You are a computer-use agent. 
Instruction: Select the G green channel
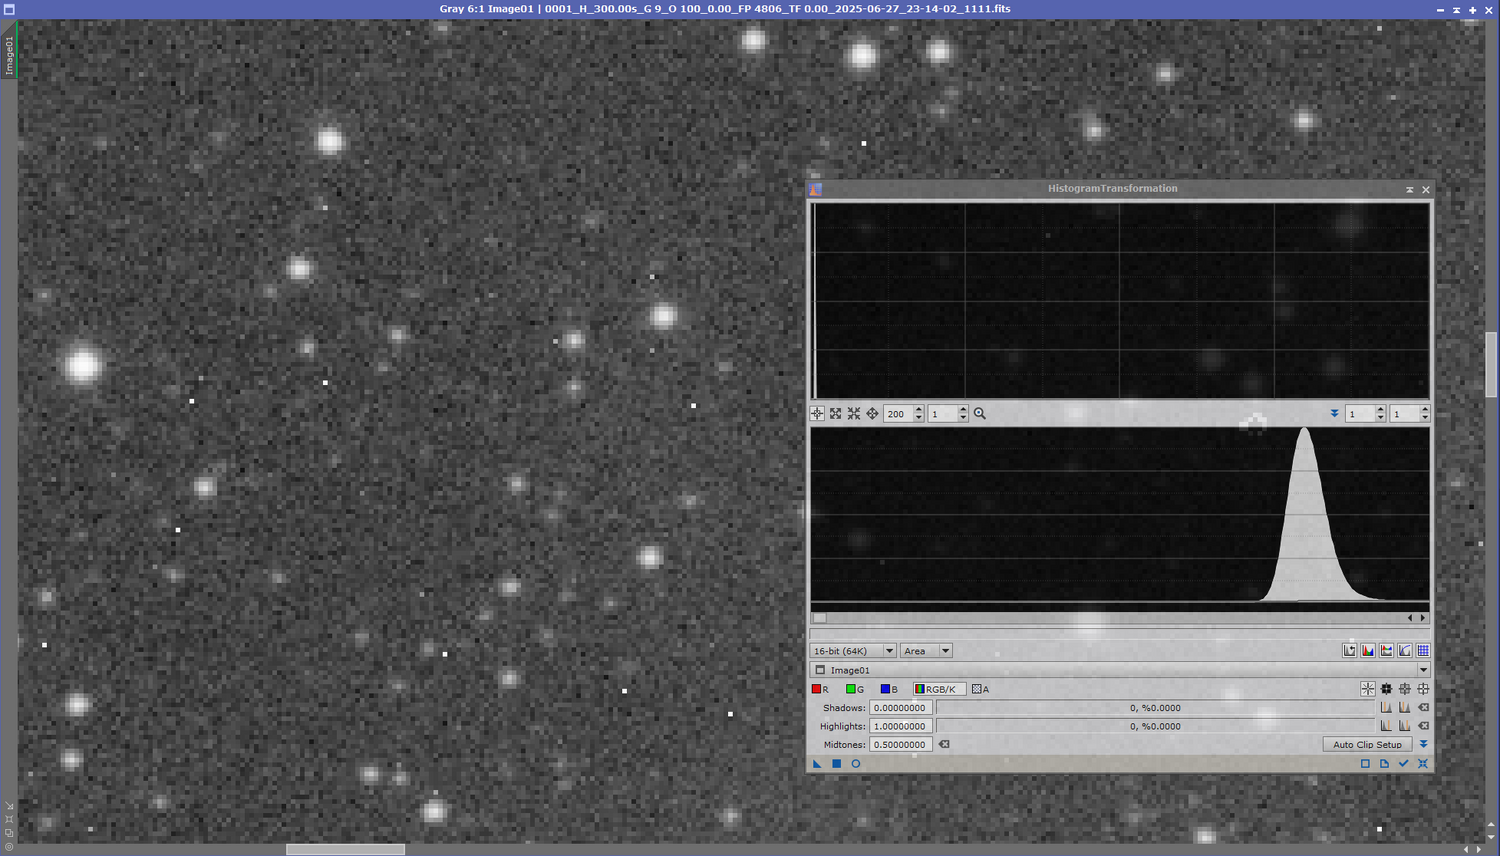tap(855, 689)
